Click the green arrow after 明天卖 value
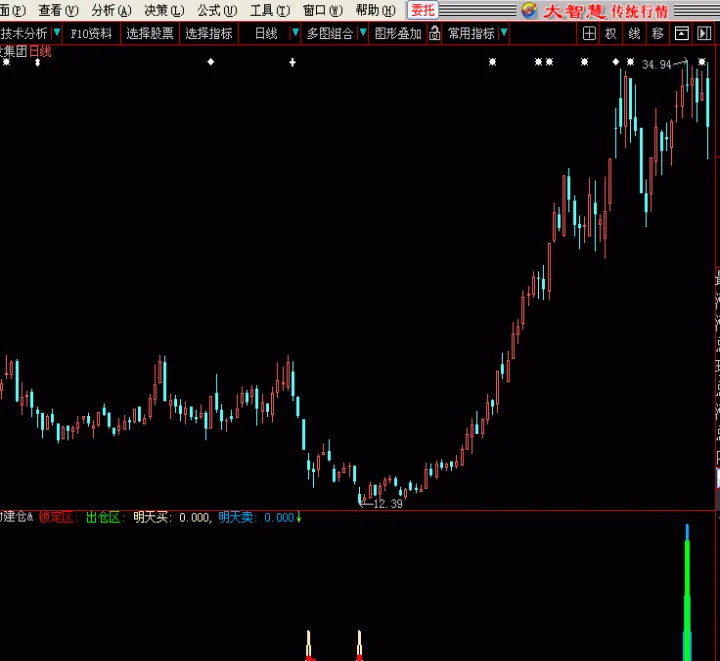This screenshot has height=661, width=720. tap(299, 517)
